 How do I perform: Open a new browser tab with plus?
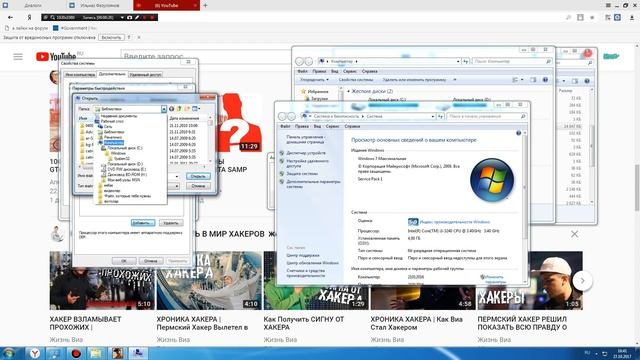pos(205,5)
